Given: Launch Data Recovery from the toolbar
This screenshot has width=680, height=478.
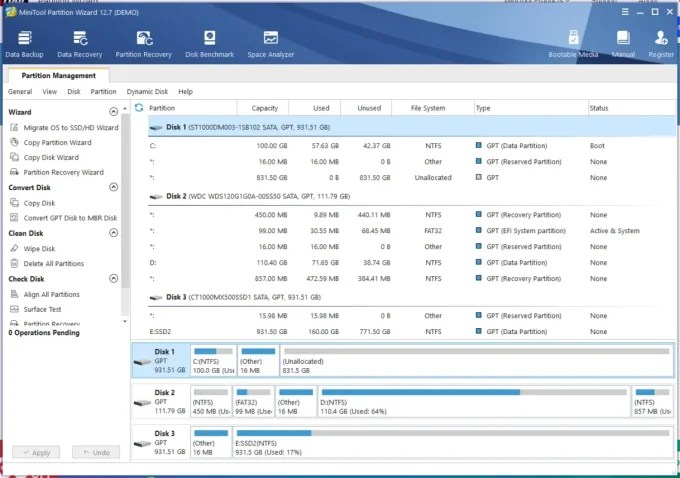Looking at the screenshot, I should pyautogui.click(x=79, y=44).
